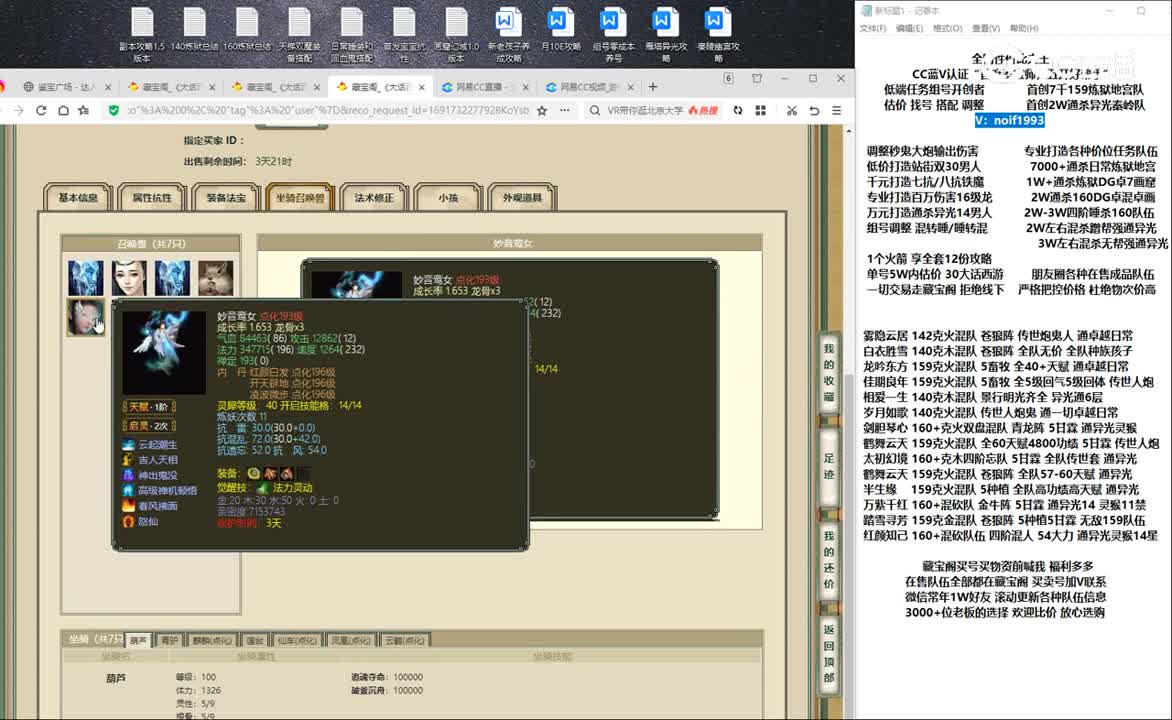Open Word document 组号零成本养号
This screenshot has width=1172, height=720.
613,35
